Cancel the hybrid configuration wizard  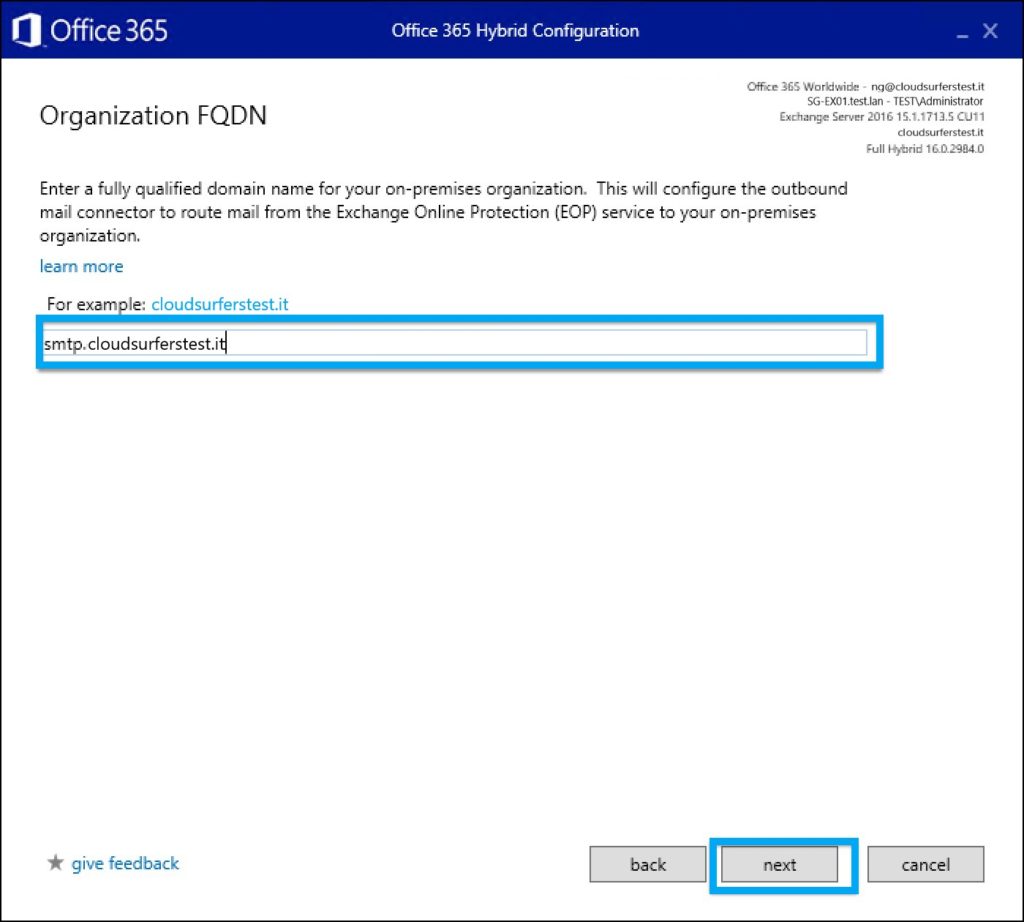pyautogui.click(x=925, y=865)
